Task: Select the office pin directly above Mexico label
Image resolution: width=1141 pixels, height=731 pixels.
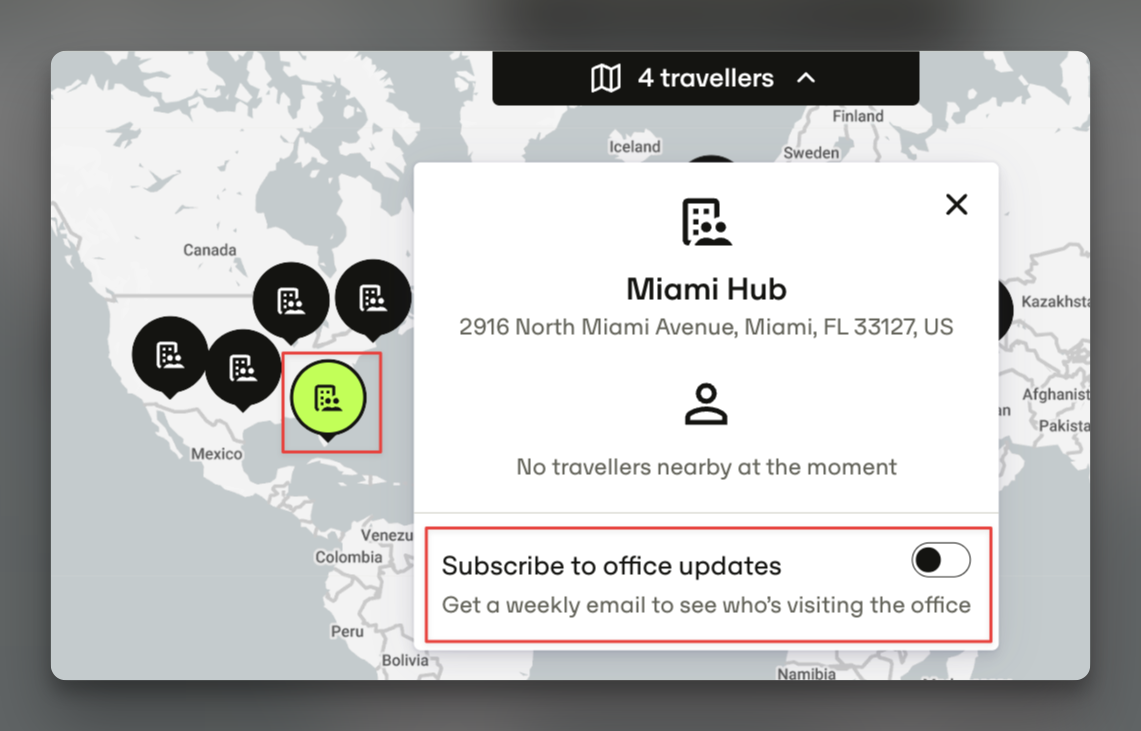Action: point(243,368)
